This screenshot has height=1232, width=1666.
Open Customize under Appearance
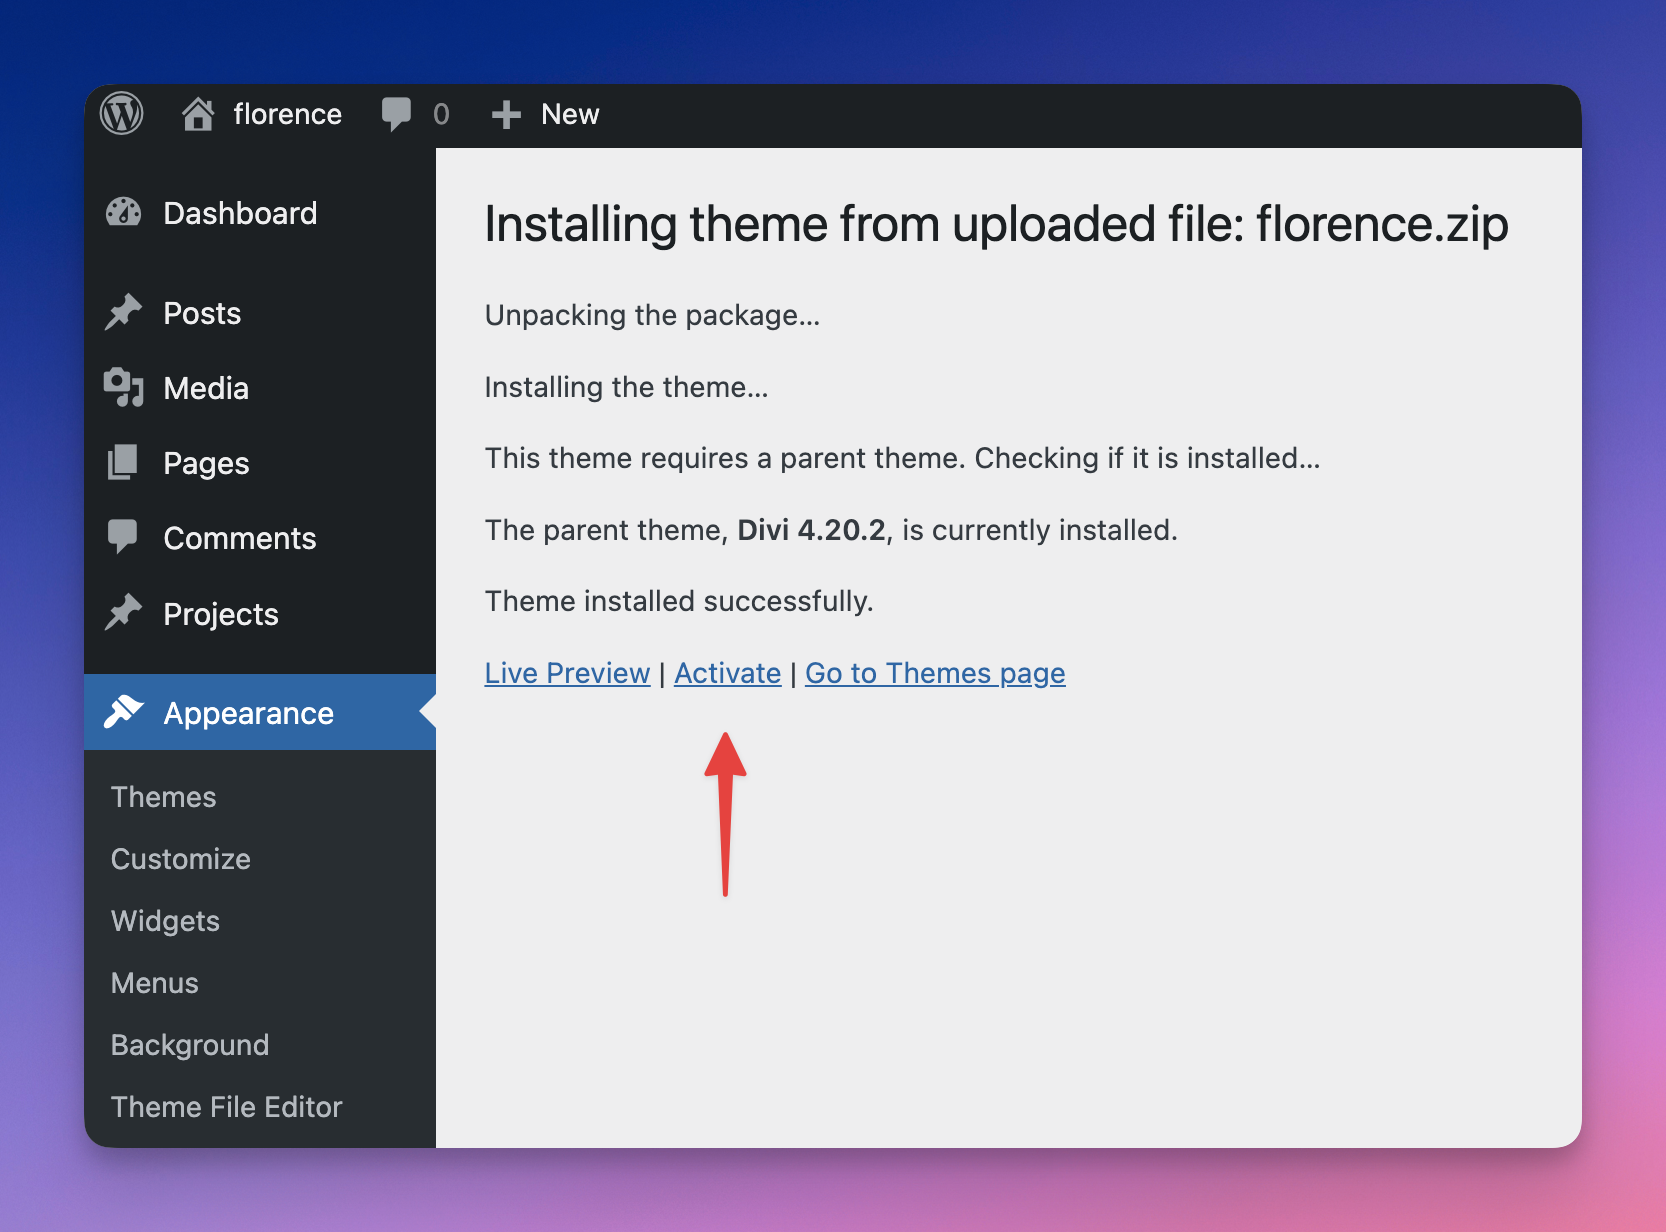tap(181, 859)
